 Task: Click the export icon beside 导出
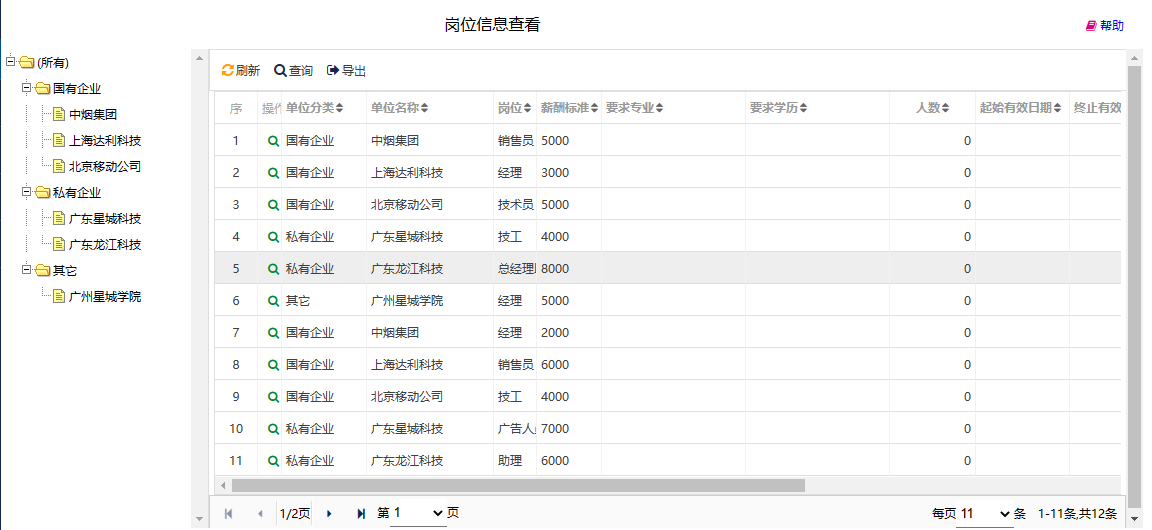coord(333,71)
